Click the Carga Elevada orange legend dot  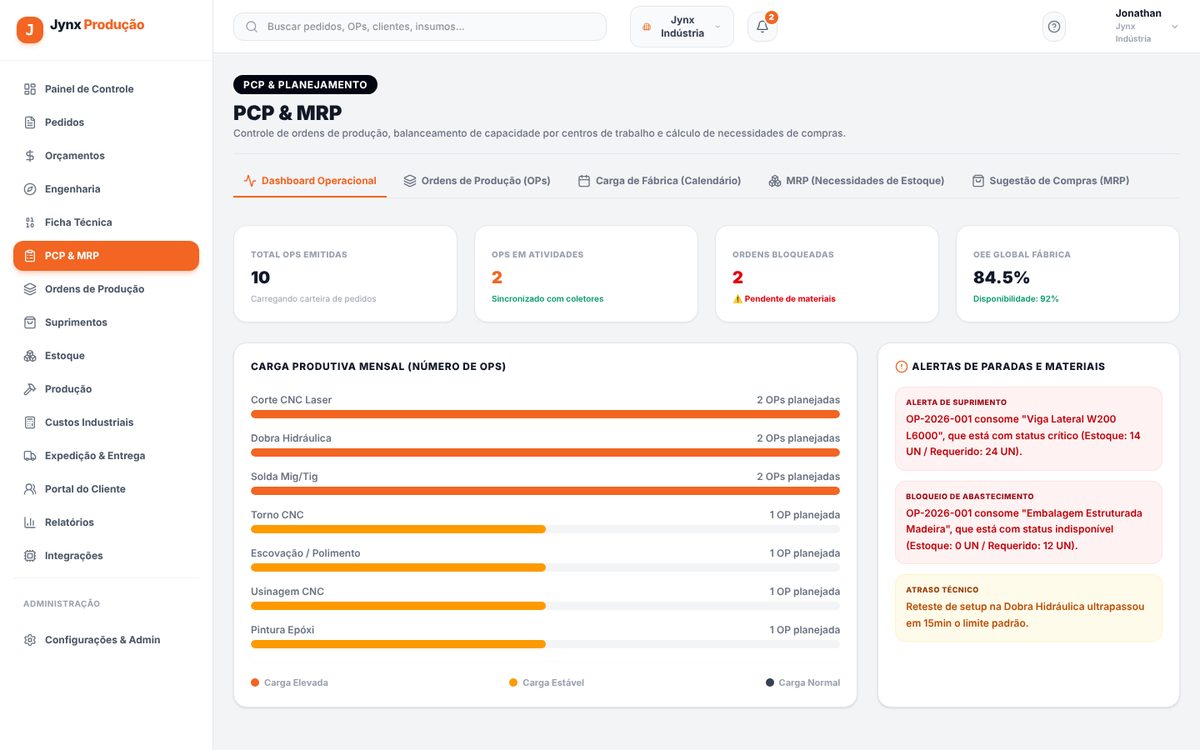[x=255, y=683]
